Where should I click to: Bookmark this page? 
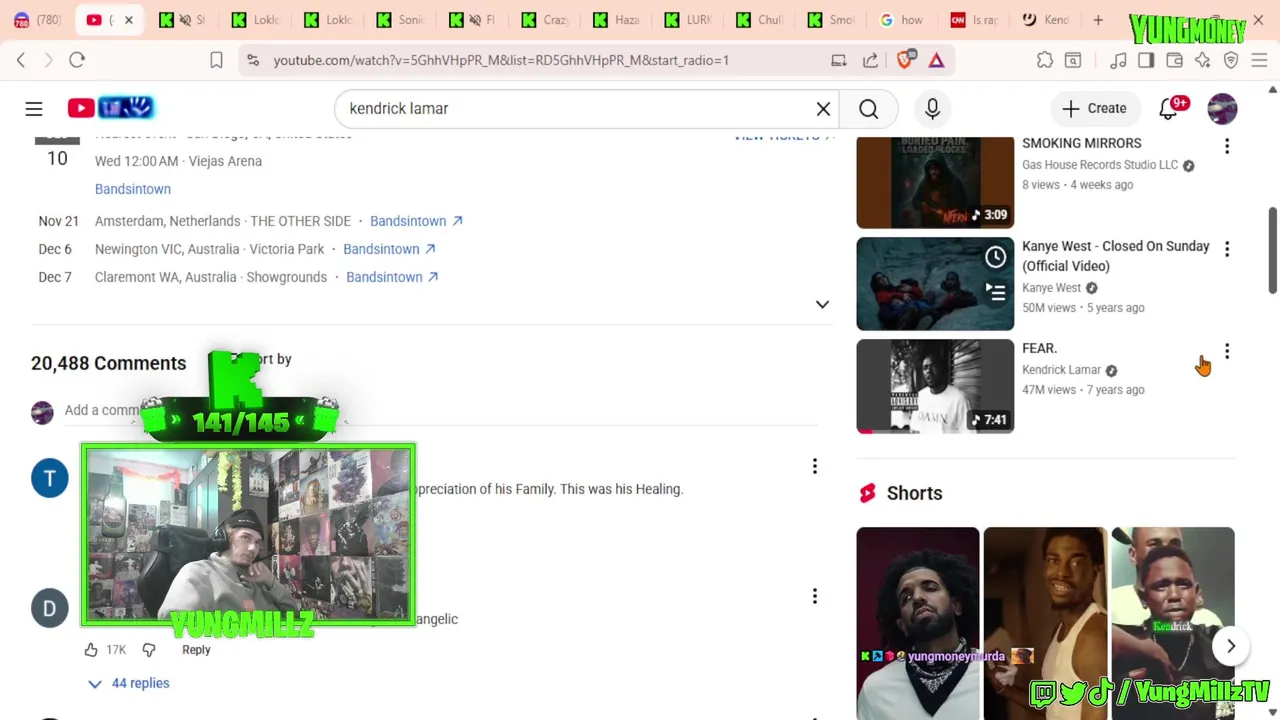click(x=216, y=60)
